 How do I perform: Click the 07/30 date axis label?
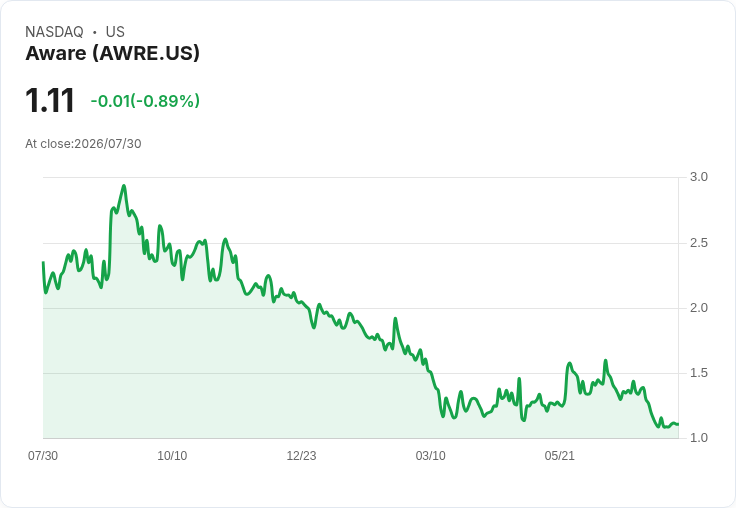point(43,455)
